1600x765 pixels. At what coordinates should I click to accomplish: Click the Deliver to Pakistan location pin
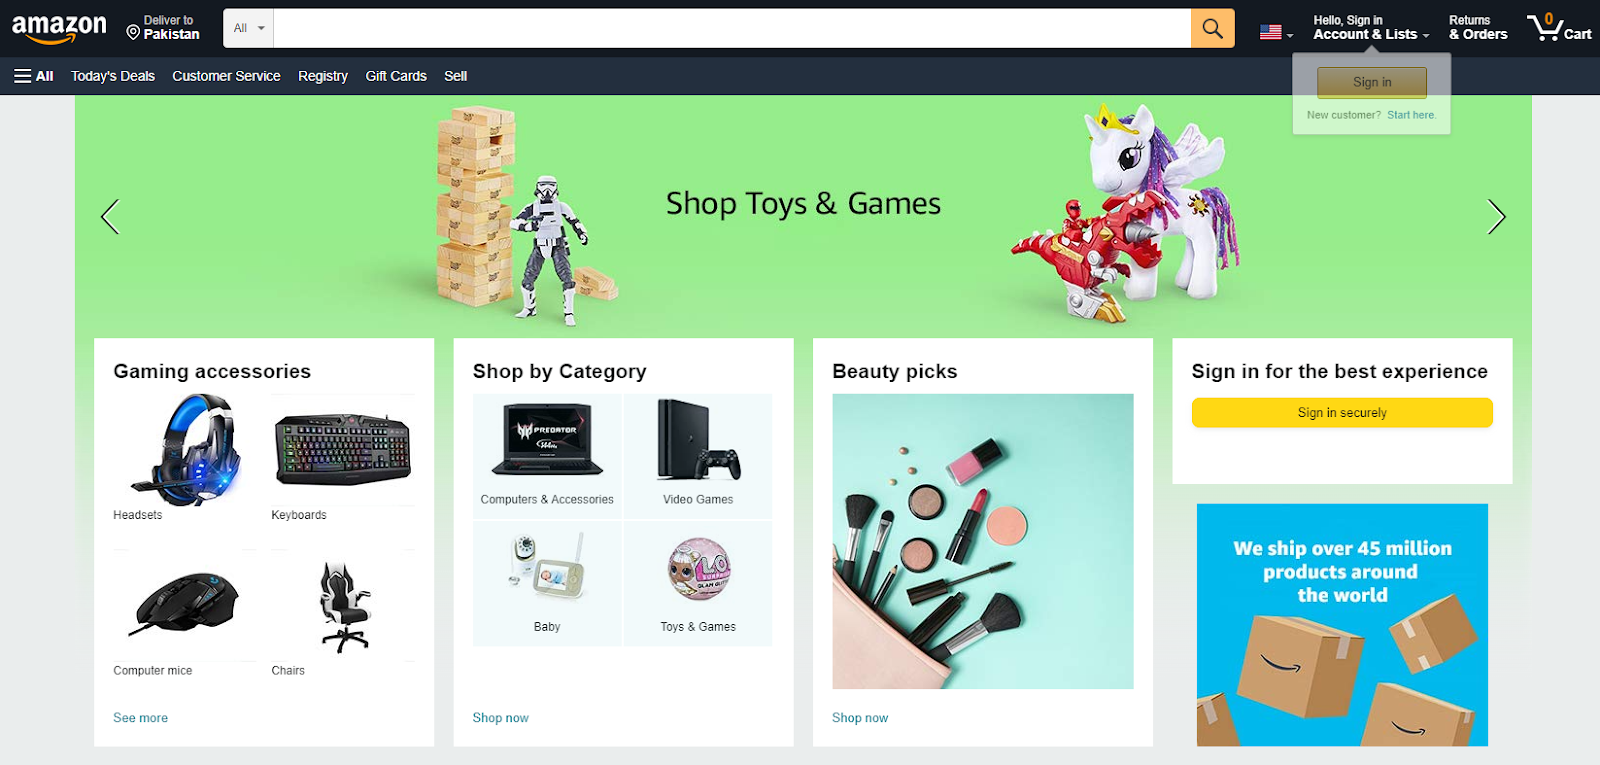[133, 33]
